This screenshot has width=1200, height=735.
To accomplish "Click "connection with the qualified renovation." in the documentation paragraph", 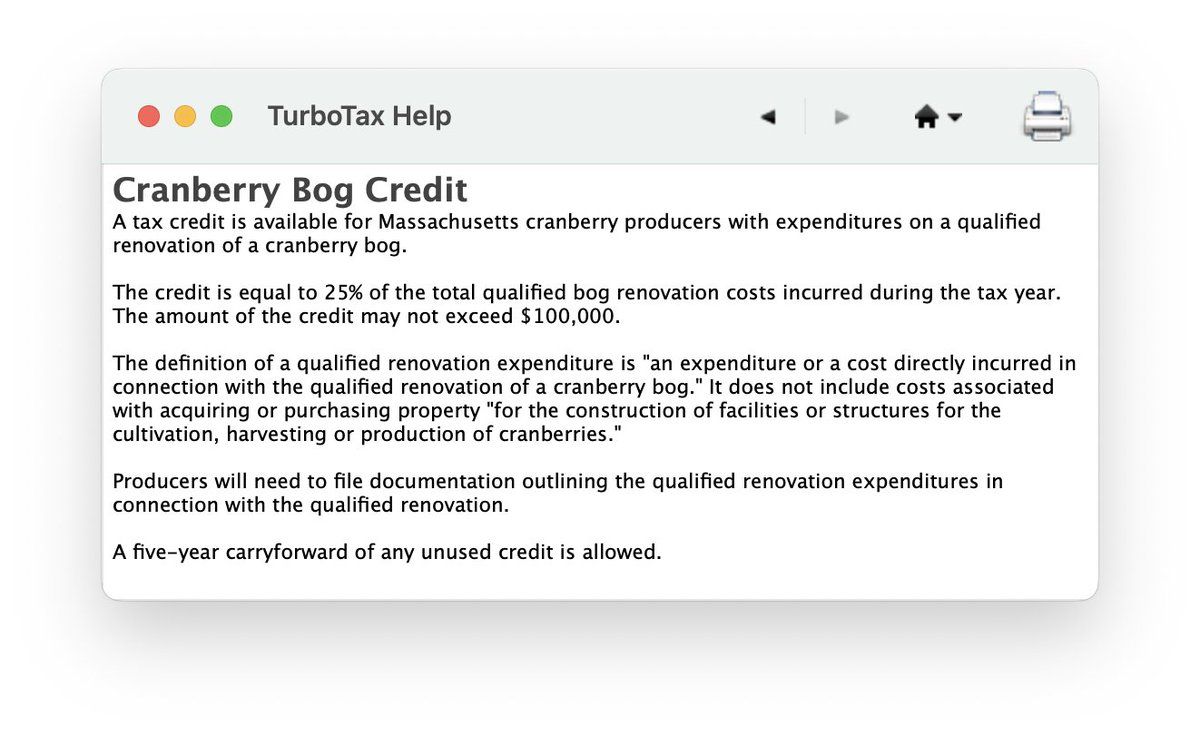I will [311, 505].
